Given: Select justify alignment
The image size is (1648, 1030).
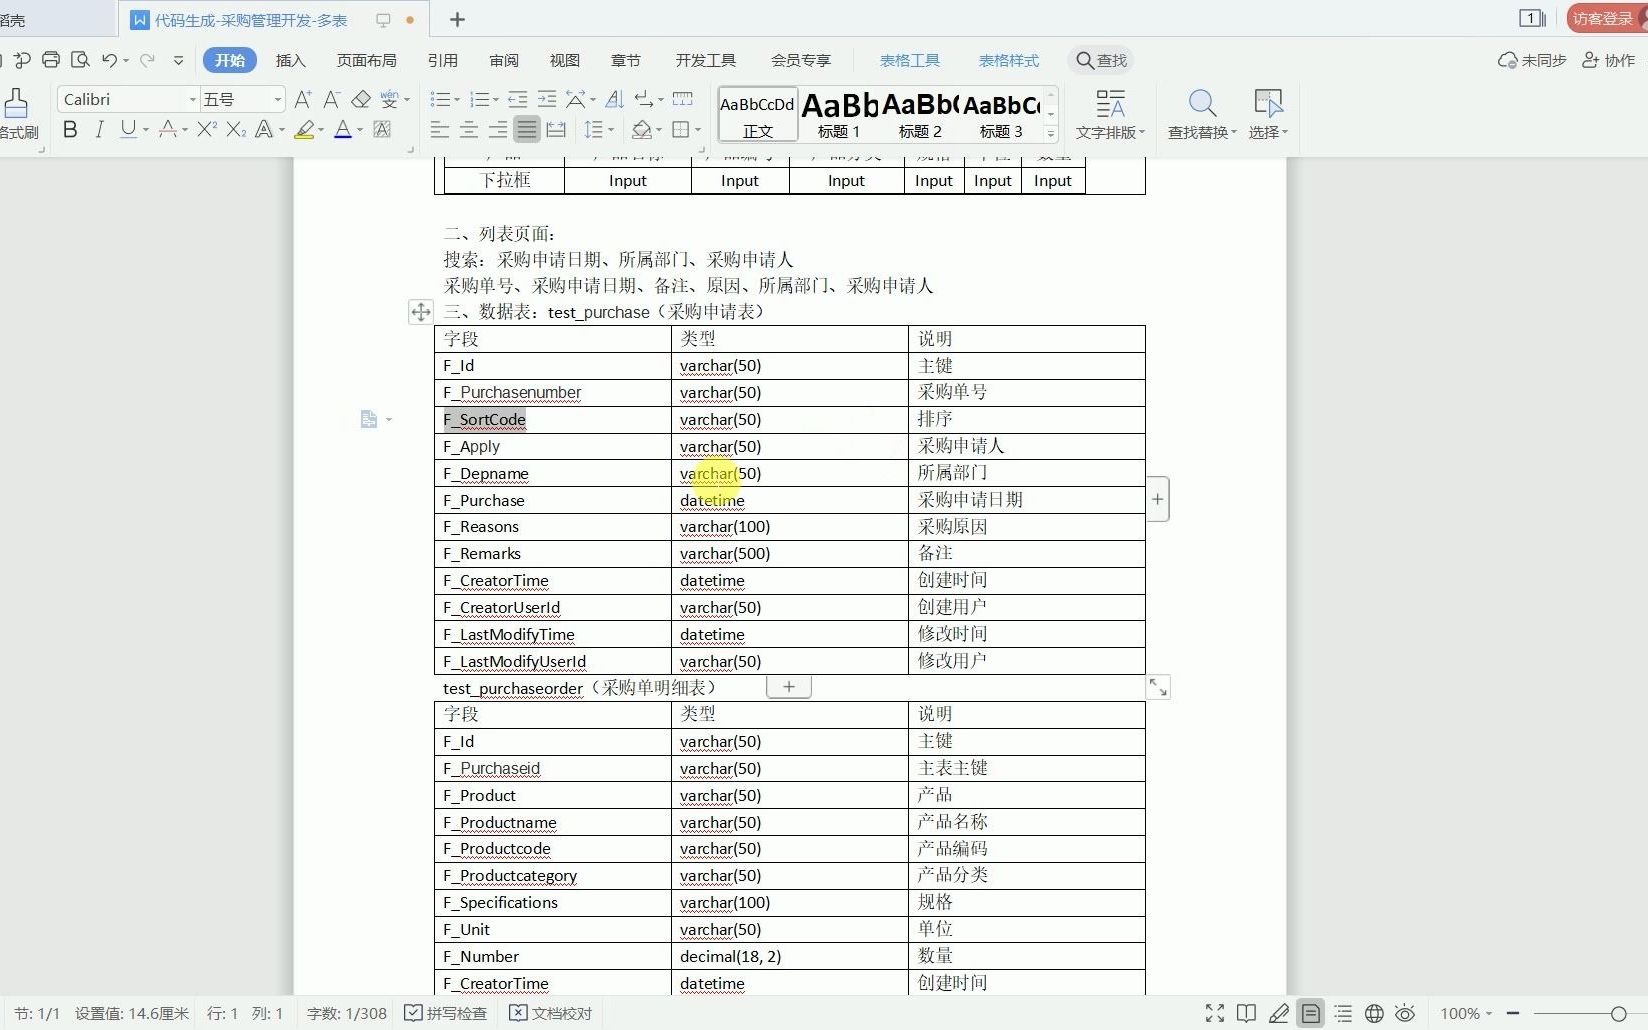Looking at the screenshot, I should tap(527, 129).
